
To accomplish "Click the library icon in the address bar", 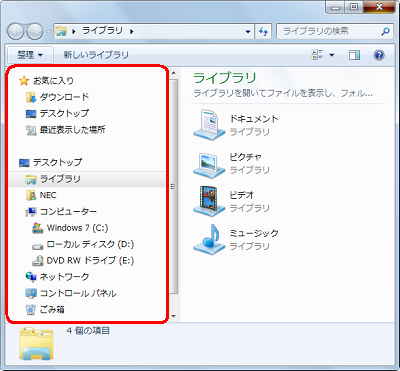I will pyautogui.click(x=61, y=31).
